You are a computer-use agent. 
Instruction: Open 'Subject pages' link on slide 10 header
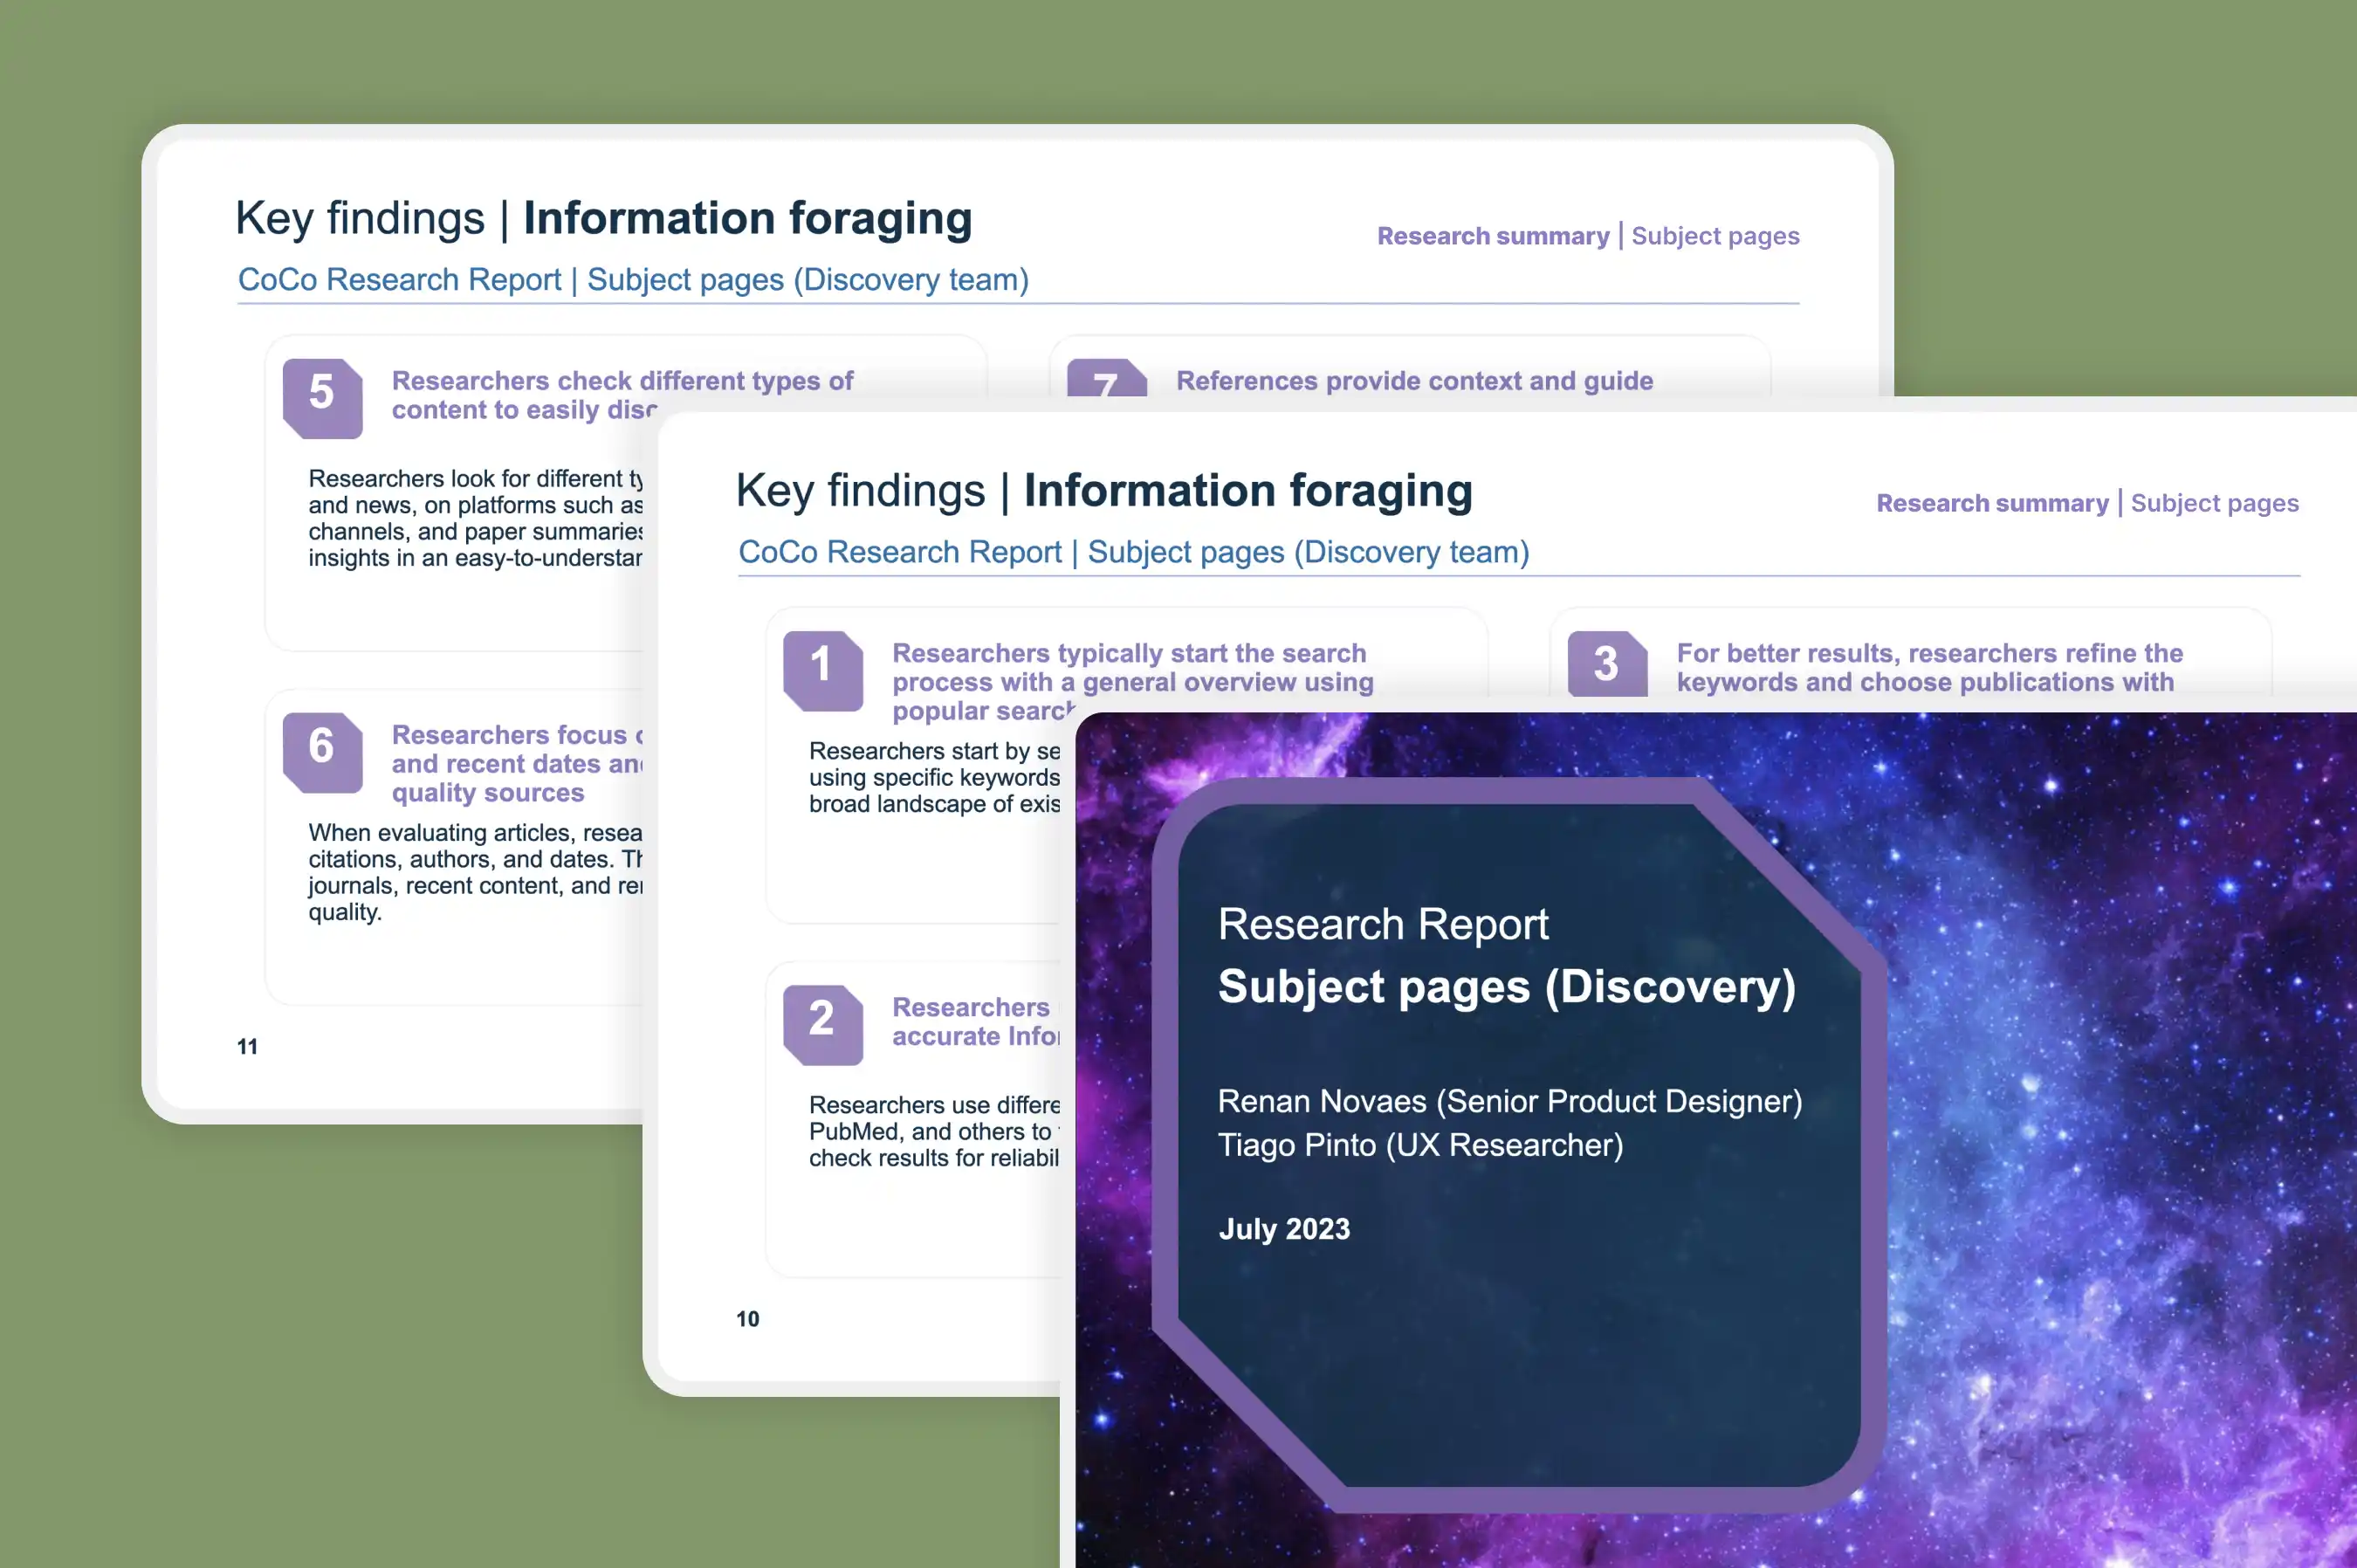point(2214,503)
